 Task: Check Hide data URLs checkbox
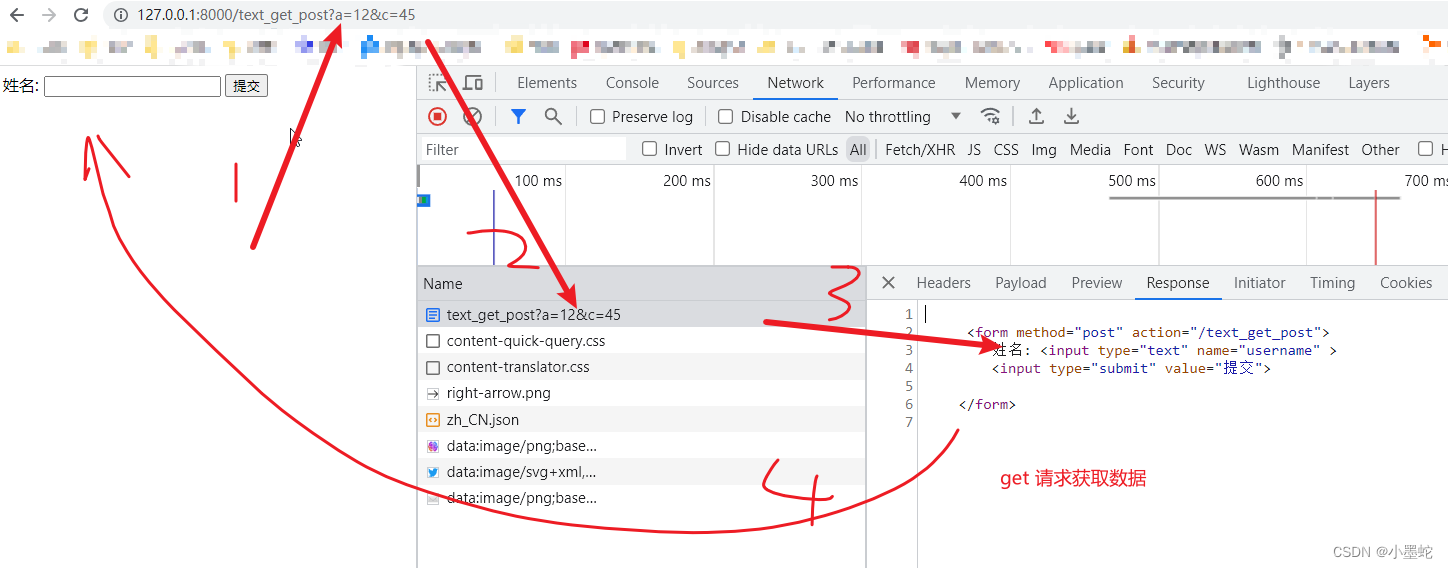coord(723,149)
